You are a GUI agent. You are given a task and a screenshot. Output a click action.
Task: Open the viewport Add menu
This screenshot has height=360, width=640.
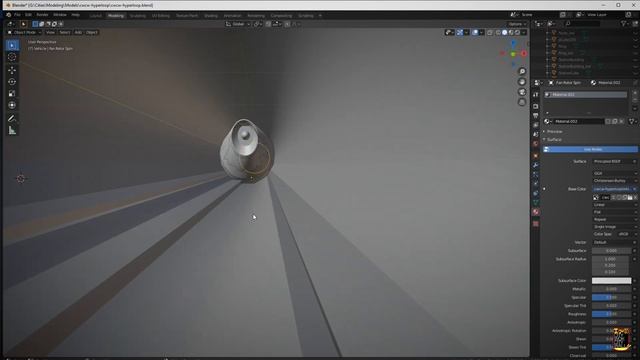[x=78, y=32]
